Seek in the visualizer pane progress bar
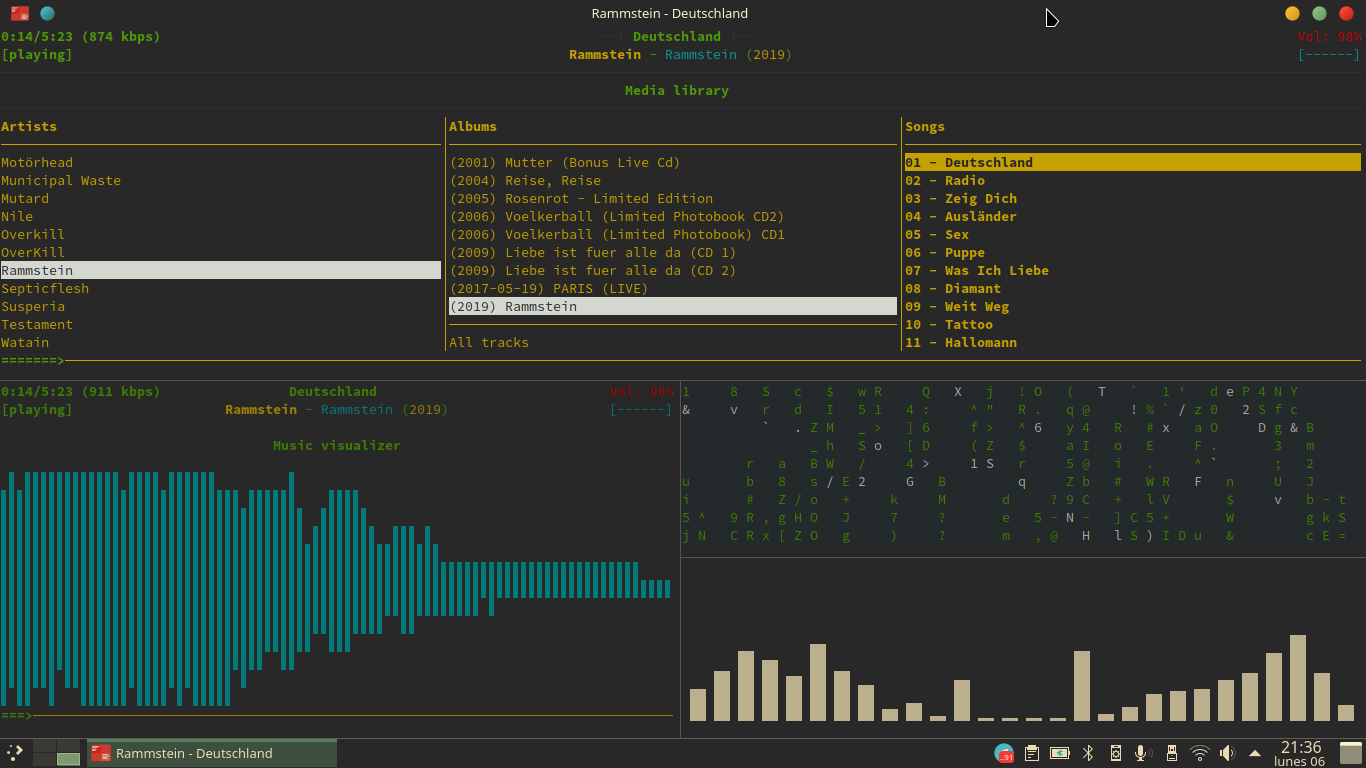The height and width of the screenshot is (768, 1366). pos(337,715)
